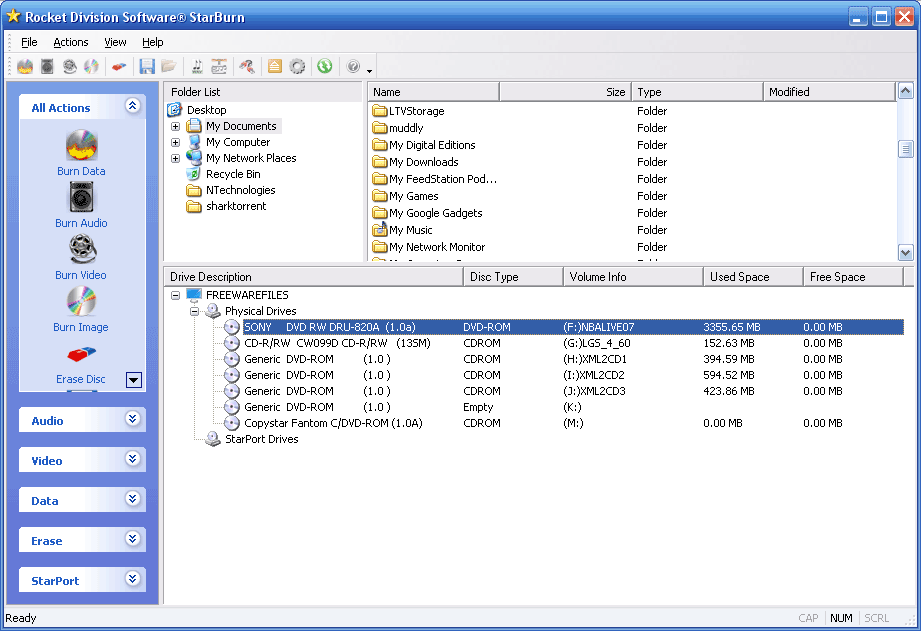The image size is (921, 631).
Task: Expand the Erase sidebar section
Action: 133,539
